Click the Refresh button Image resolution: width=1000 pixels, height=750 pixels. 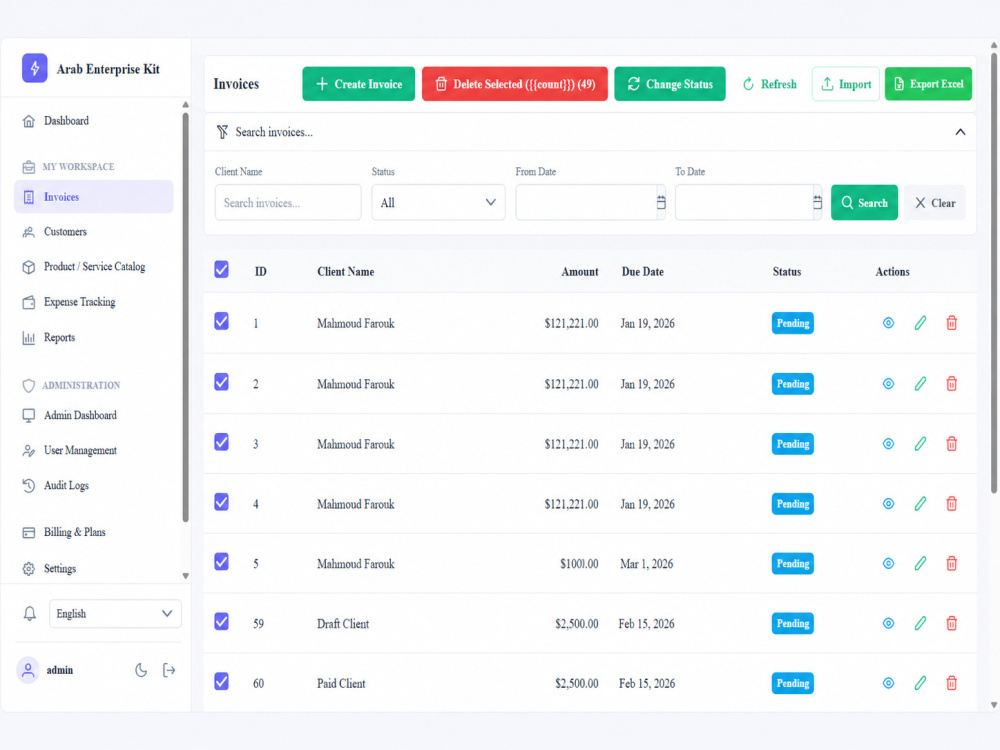(769, 84)
